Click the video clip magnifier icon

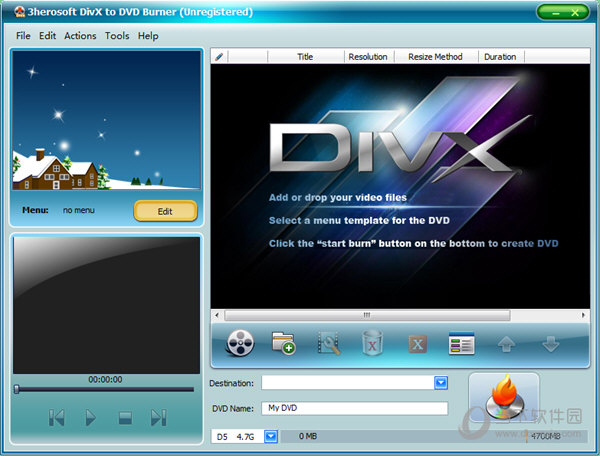click(329, 343)
